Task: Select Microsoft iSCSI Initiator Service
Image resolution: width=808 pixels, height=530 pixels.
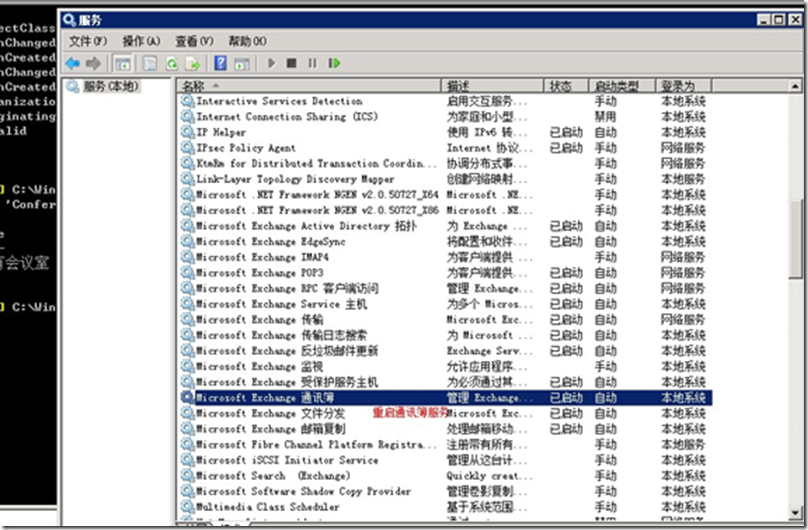Action: tap(287, 460)
